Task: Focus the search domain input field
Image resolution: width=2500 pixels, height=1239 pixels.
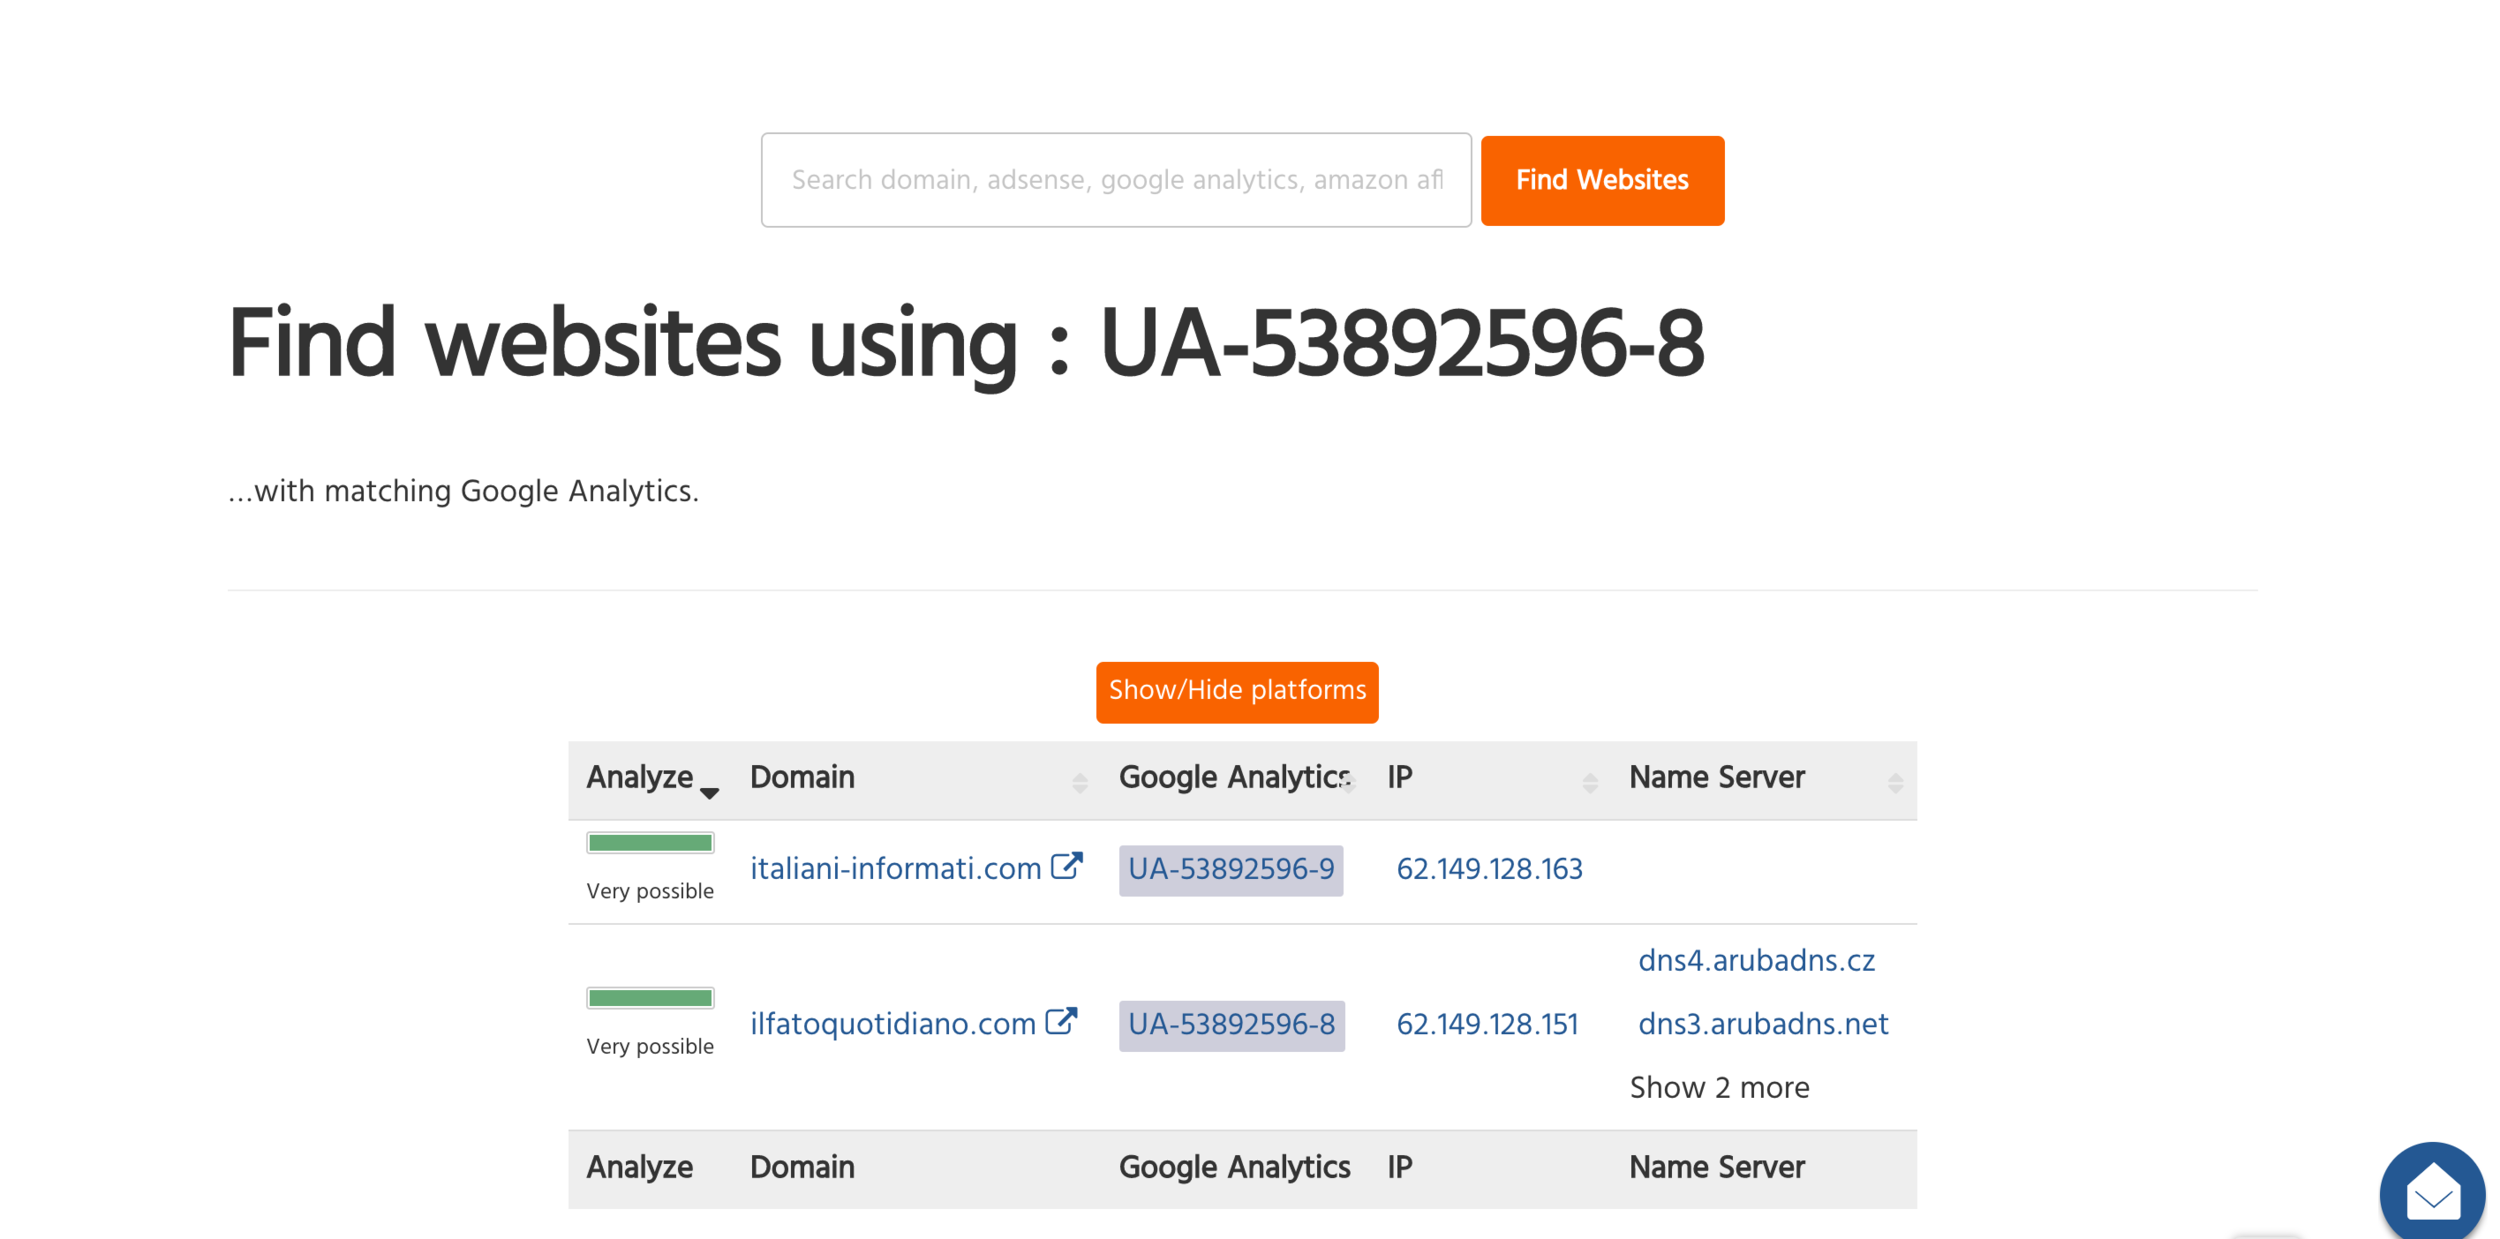Action: (x=1115, y=180)
